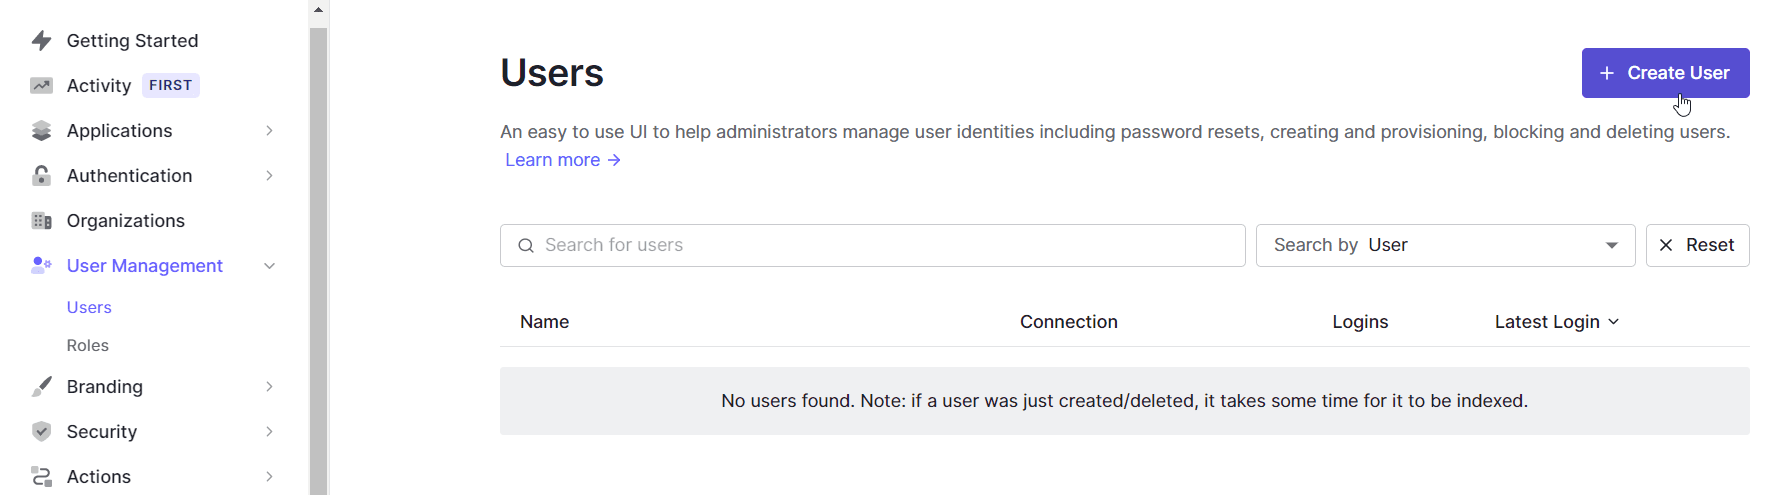The width and height of the screenshot is (1792, 495).
Task: Sort by Latest Login column arrow
Action: coord(1614,322)
